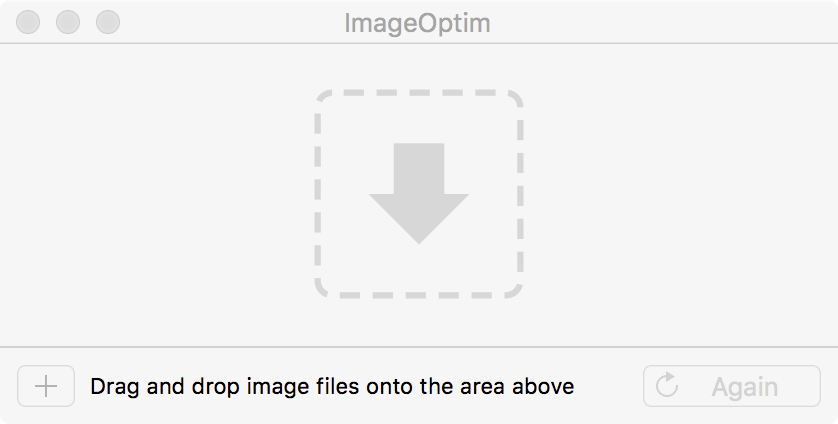Click the empty title bar area right of the title
Screen dimensions: 838x424
click(663, 22)
